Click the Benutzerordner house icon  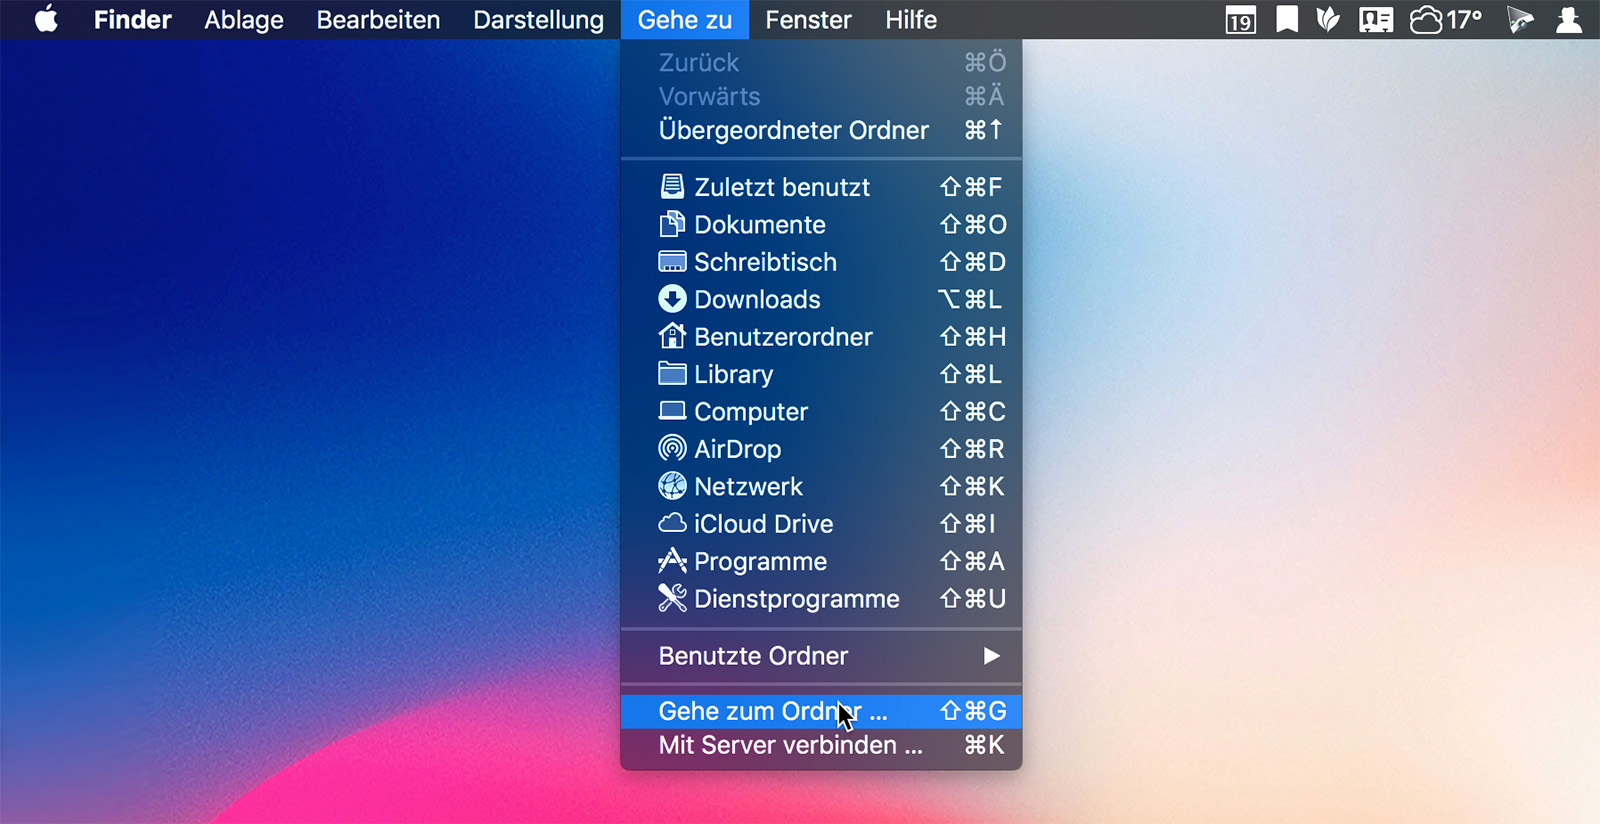(x=672, y=336)
